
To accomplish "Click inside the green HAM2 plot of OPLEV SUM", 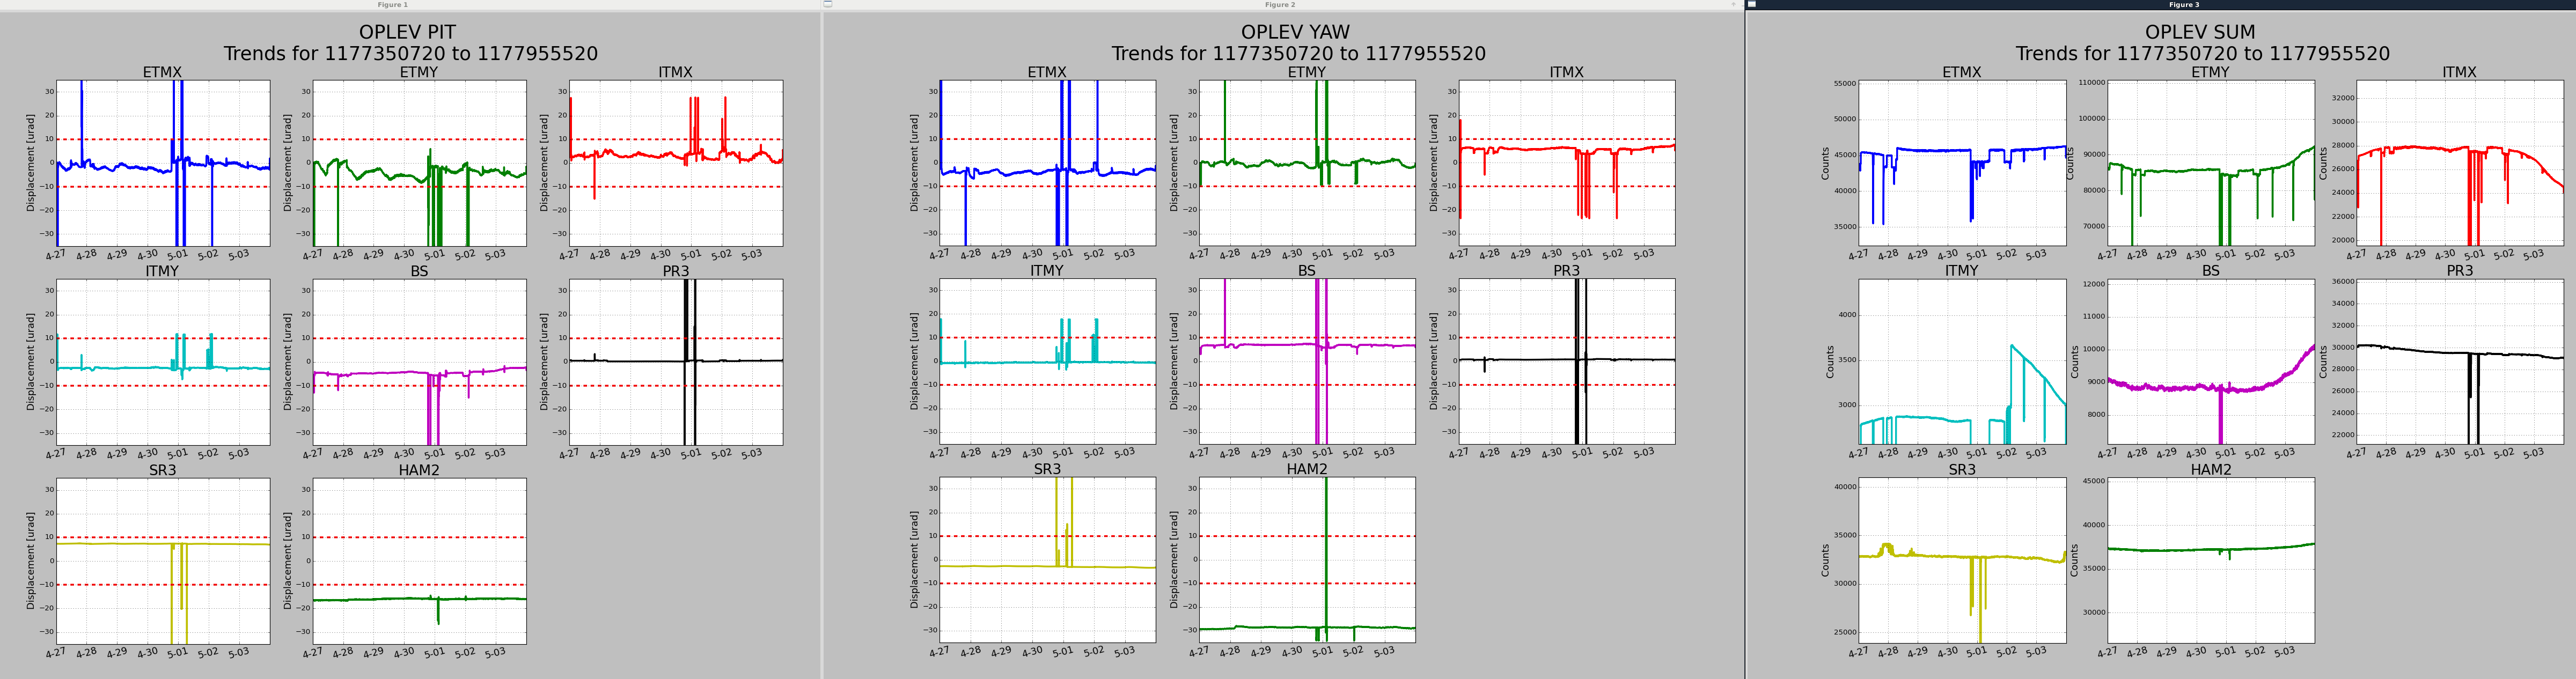I will [2211, 560].
